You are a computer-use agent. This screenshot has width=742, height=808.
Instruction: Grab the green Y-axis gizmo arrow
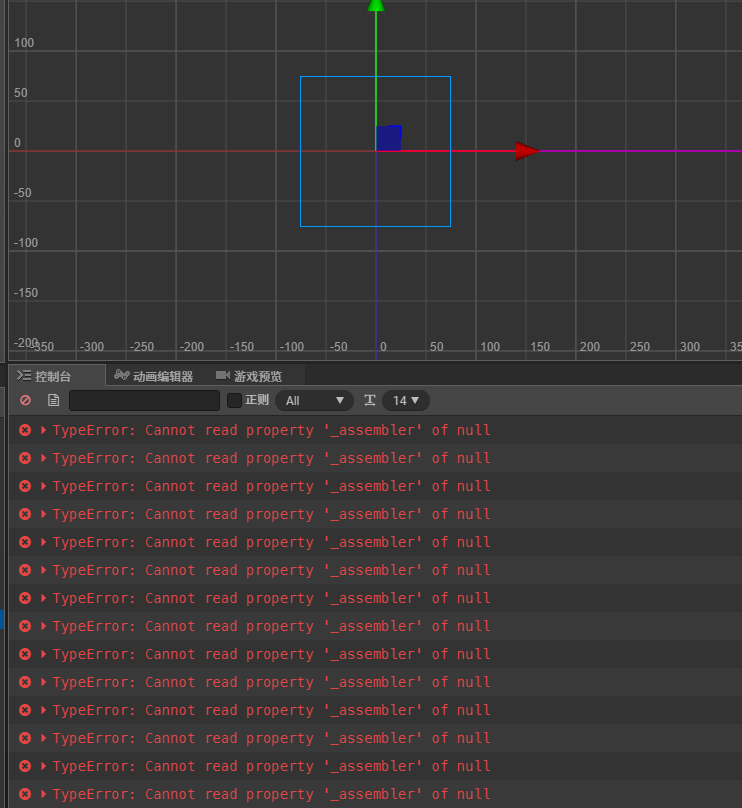point(376,5)
